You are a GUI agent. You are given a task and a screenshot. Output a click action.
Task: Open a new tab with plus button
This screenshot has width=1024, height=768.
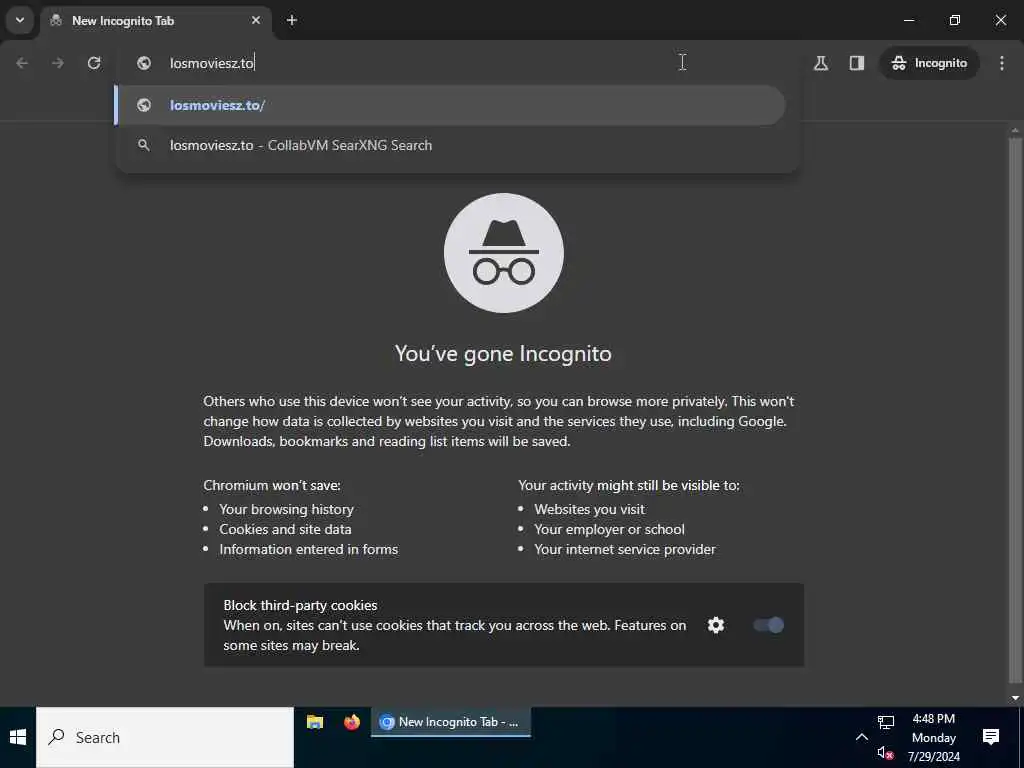pos(292,20)
